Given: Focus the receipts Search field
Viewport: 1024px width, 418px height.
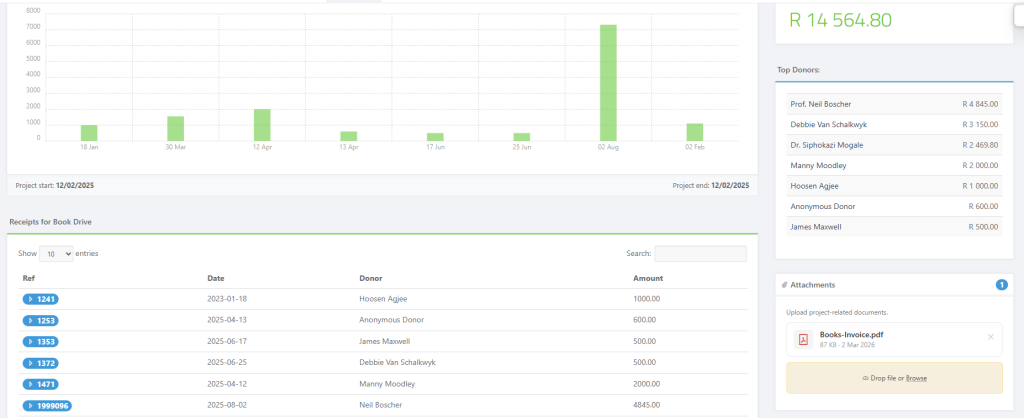Looking at the screenshot, I should coord(700,254).
